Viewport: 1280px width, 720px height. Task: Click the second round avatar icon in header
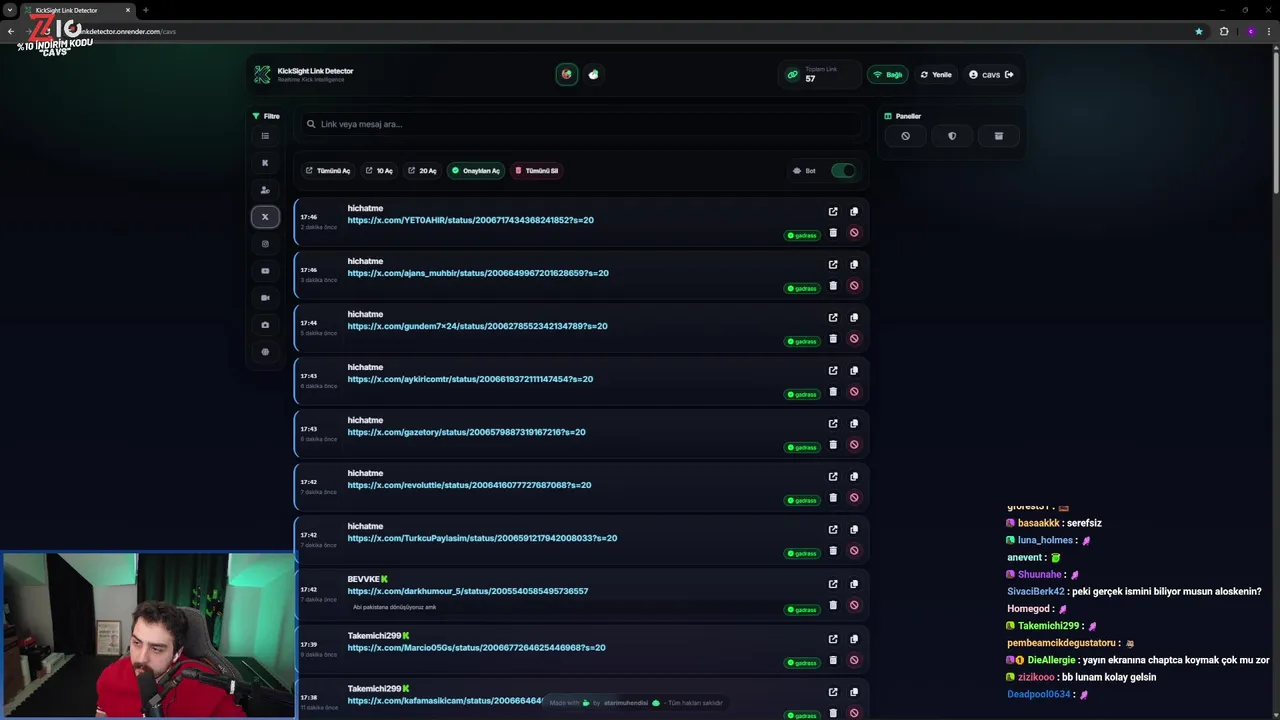point(594,74)
